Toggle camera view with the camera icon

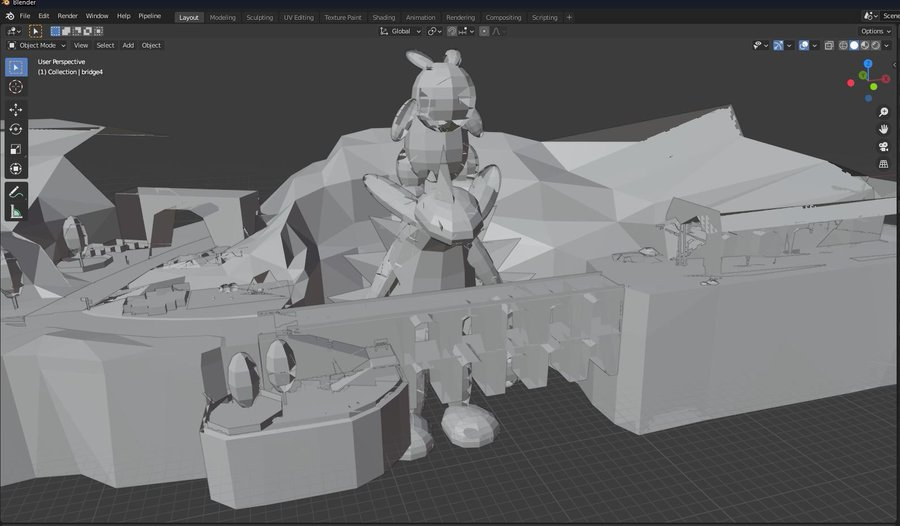[x=883, y=146]
